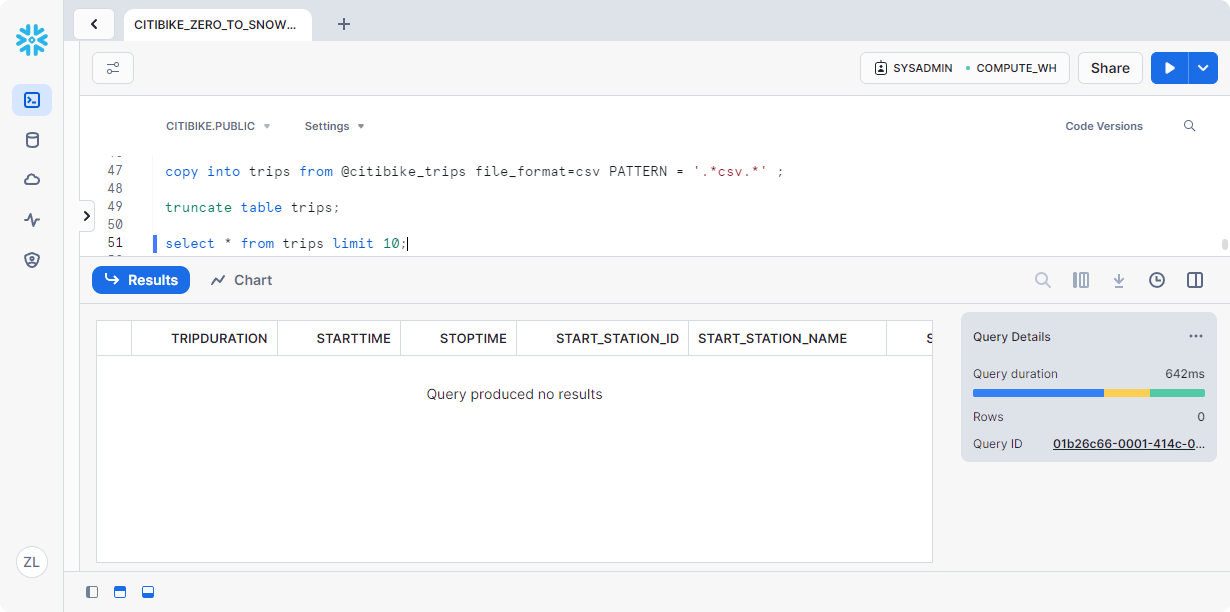Open the Data database icon in sidebar

[32, 140]
